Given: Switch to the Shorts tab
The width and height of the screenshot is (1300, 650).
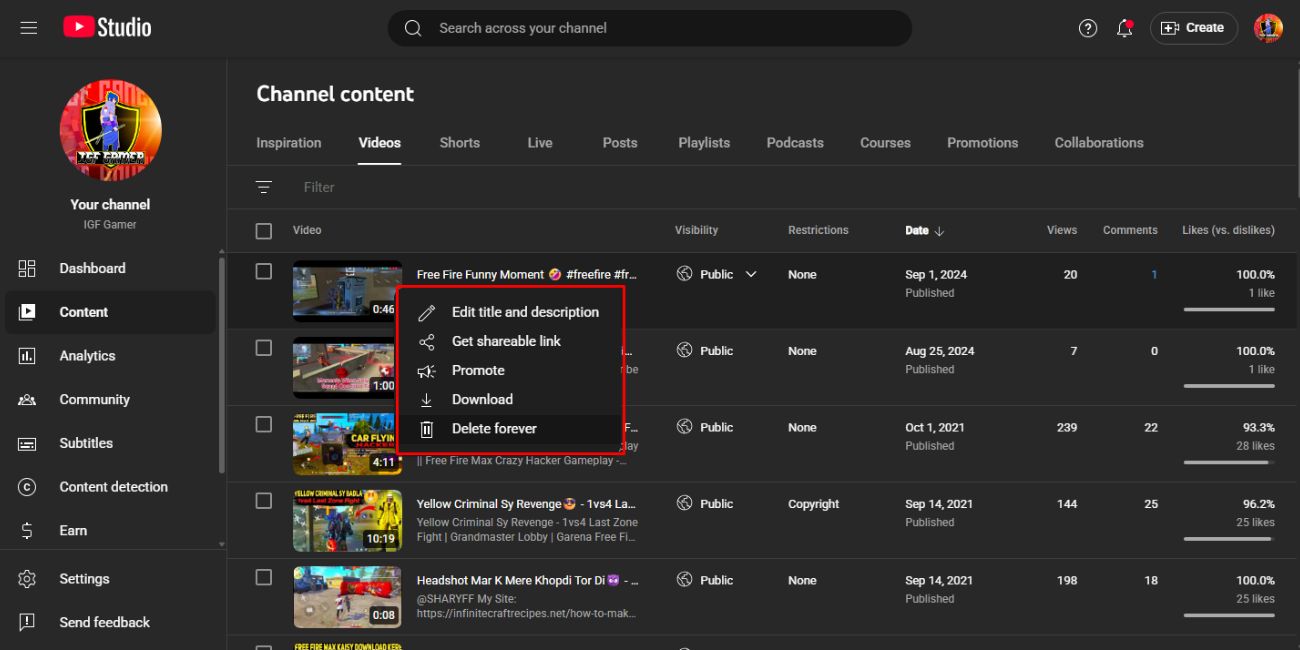Looking at the screenshot, I should pyautogui.click(x=459, y=142).
